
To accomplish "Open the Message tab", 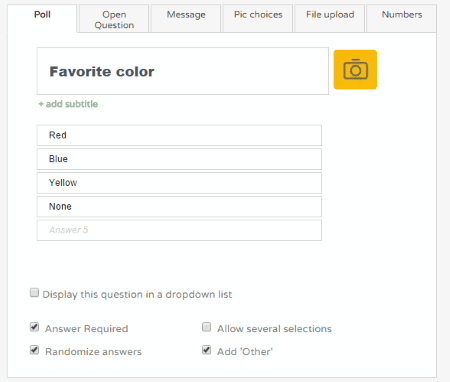I will (186, 19).
